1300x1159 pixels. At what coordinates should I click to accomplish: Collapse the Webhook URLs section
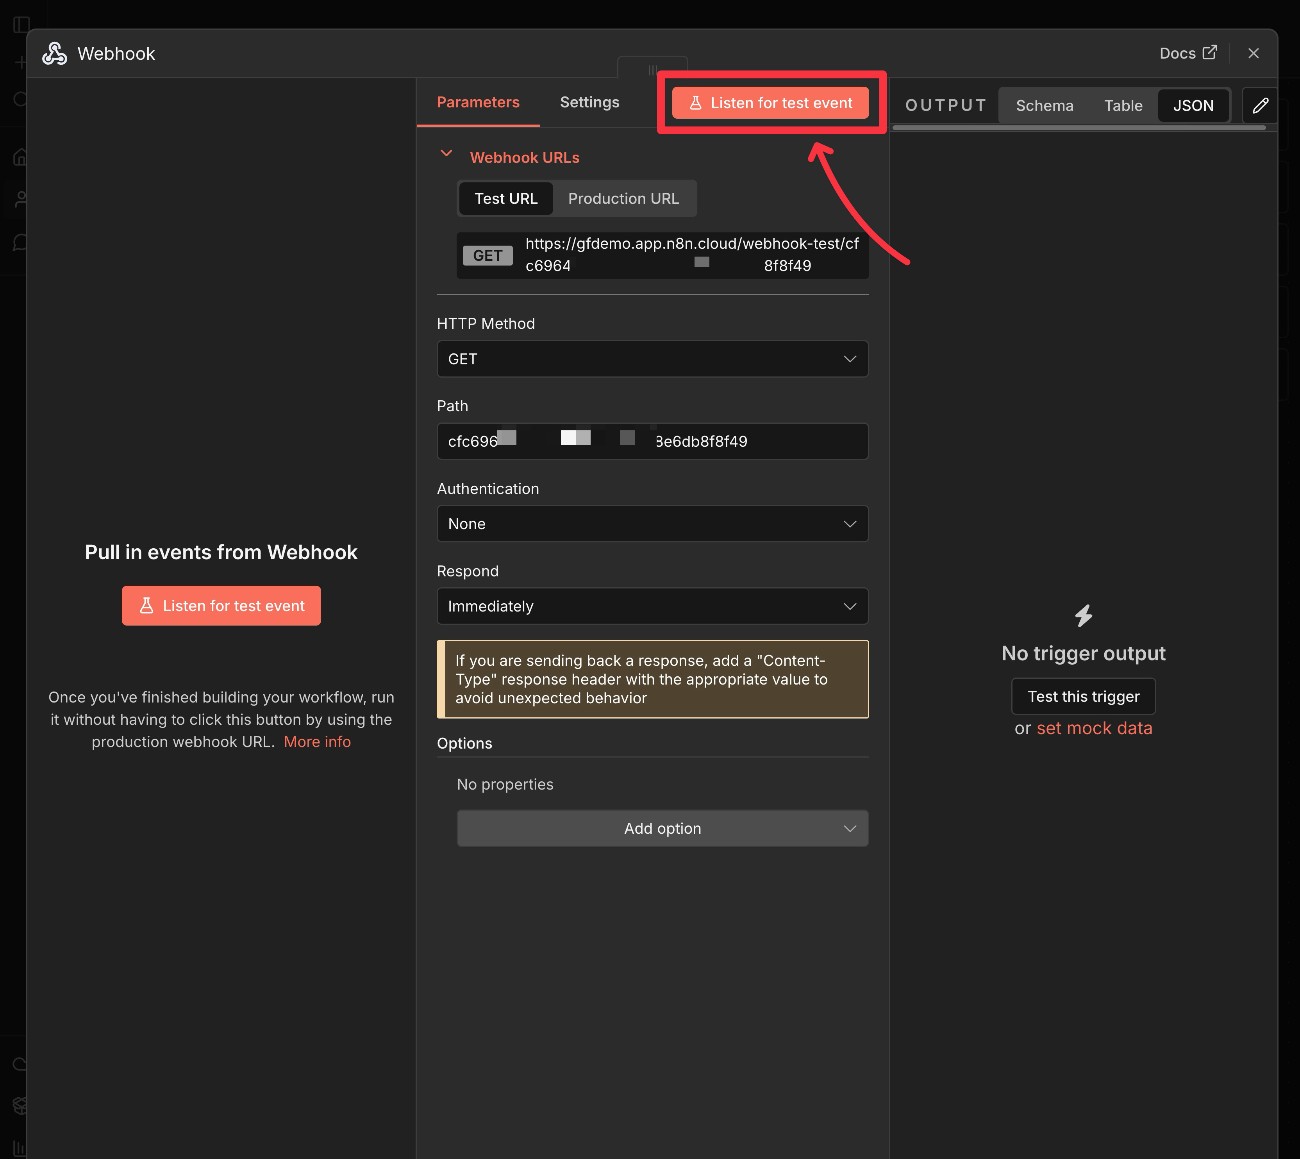click(447, 155)
